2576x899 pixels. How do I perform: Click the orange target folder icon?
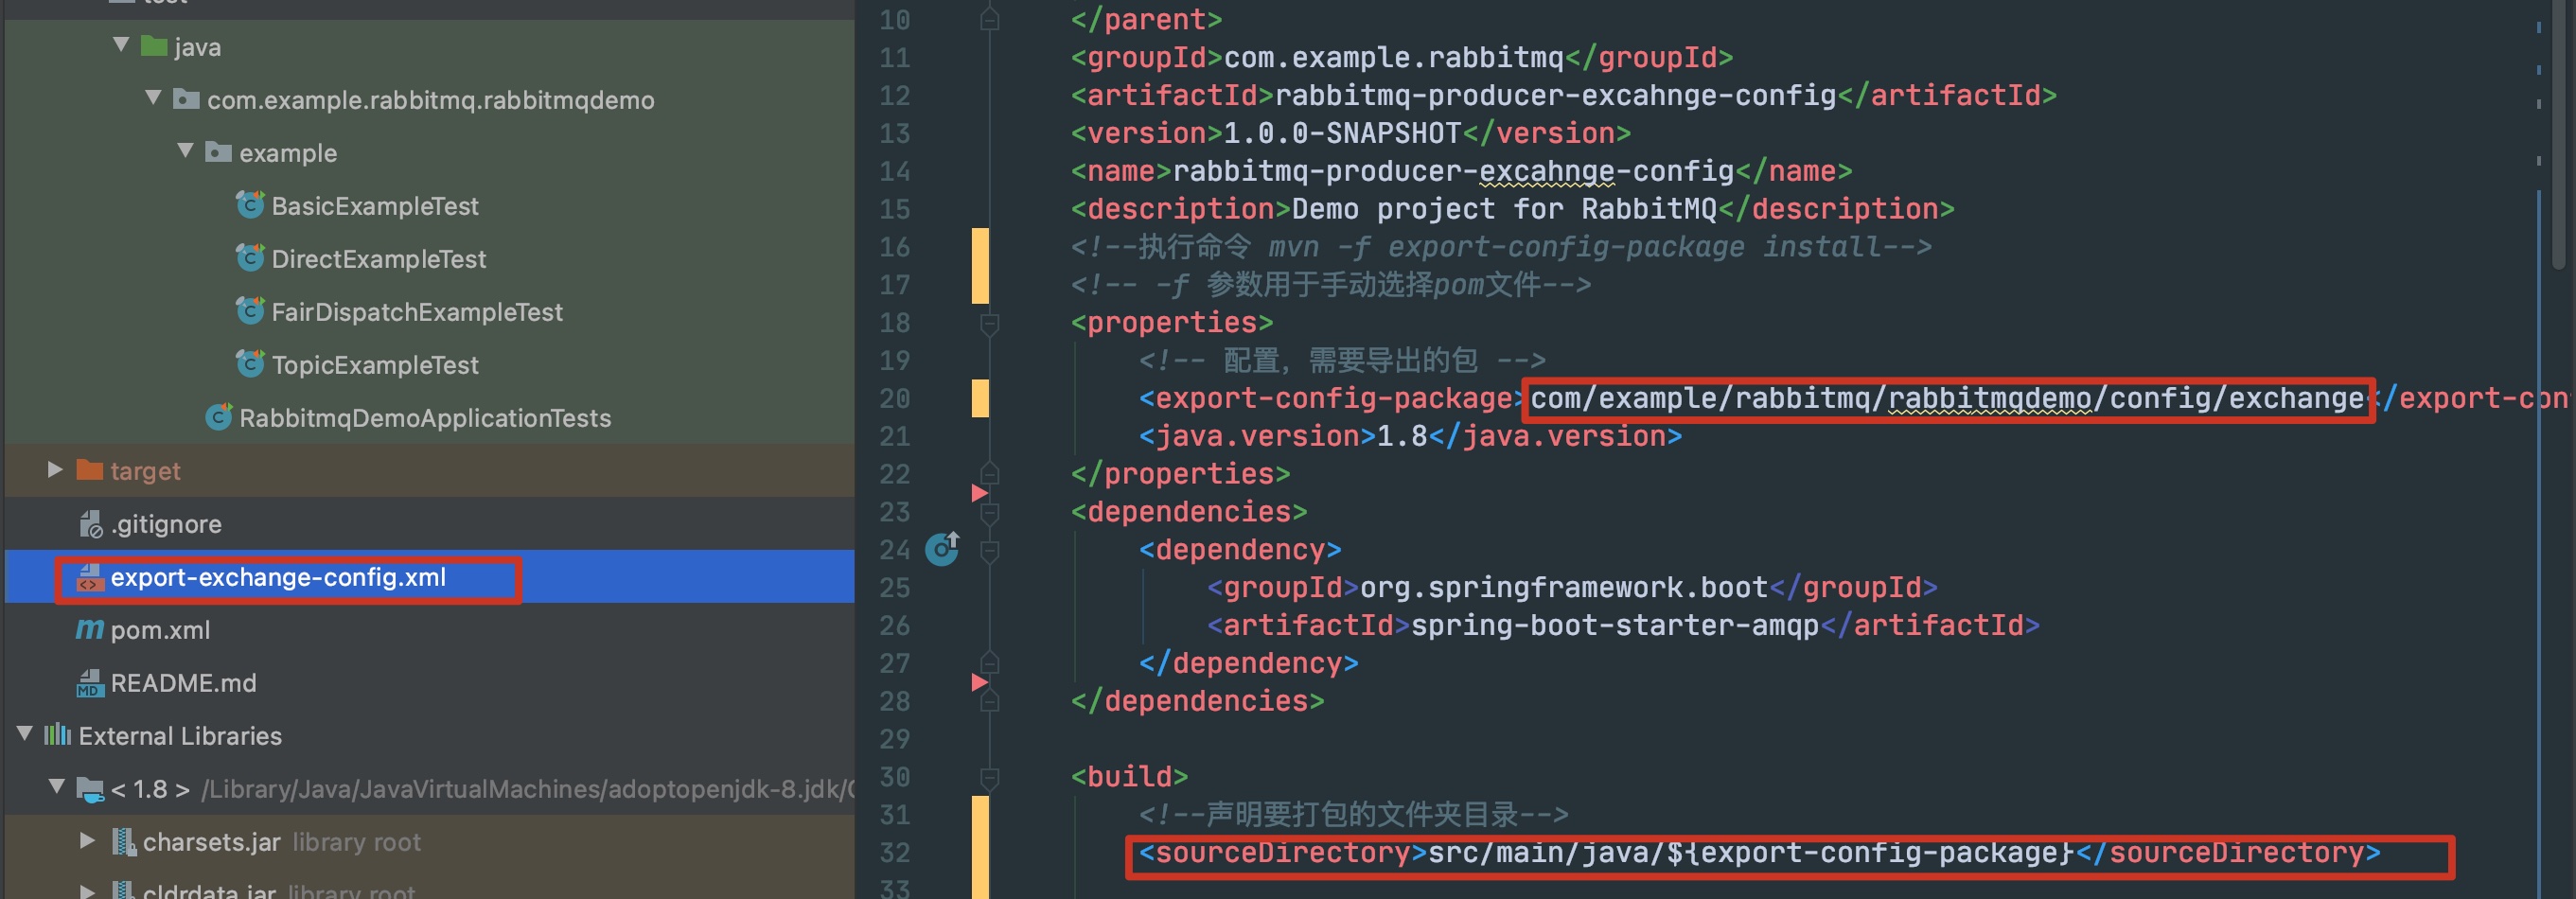point(90,470)
